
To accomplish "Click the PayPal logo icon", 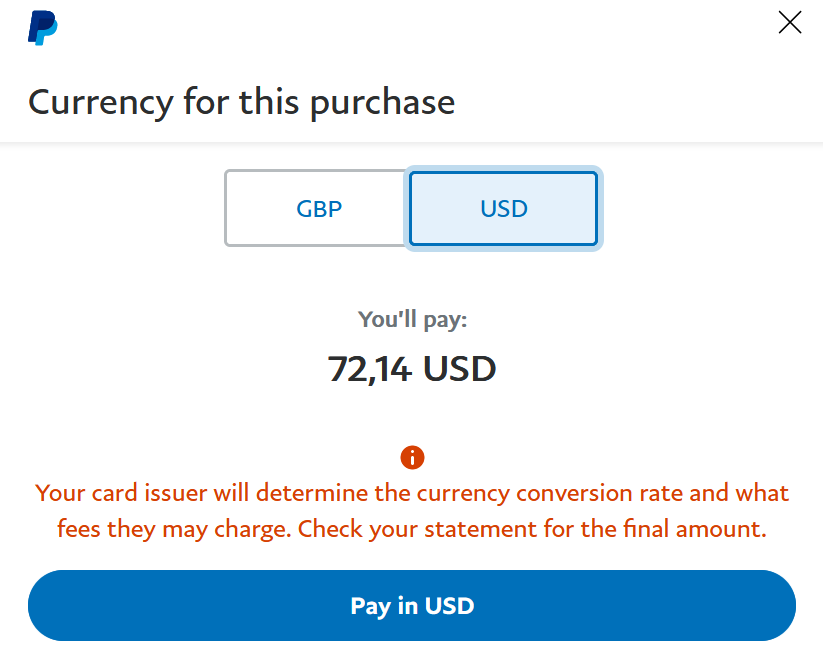I will point(43,28).
